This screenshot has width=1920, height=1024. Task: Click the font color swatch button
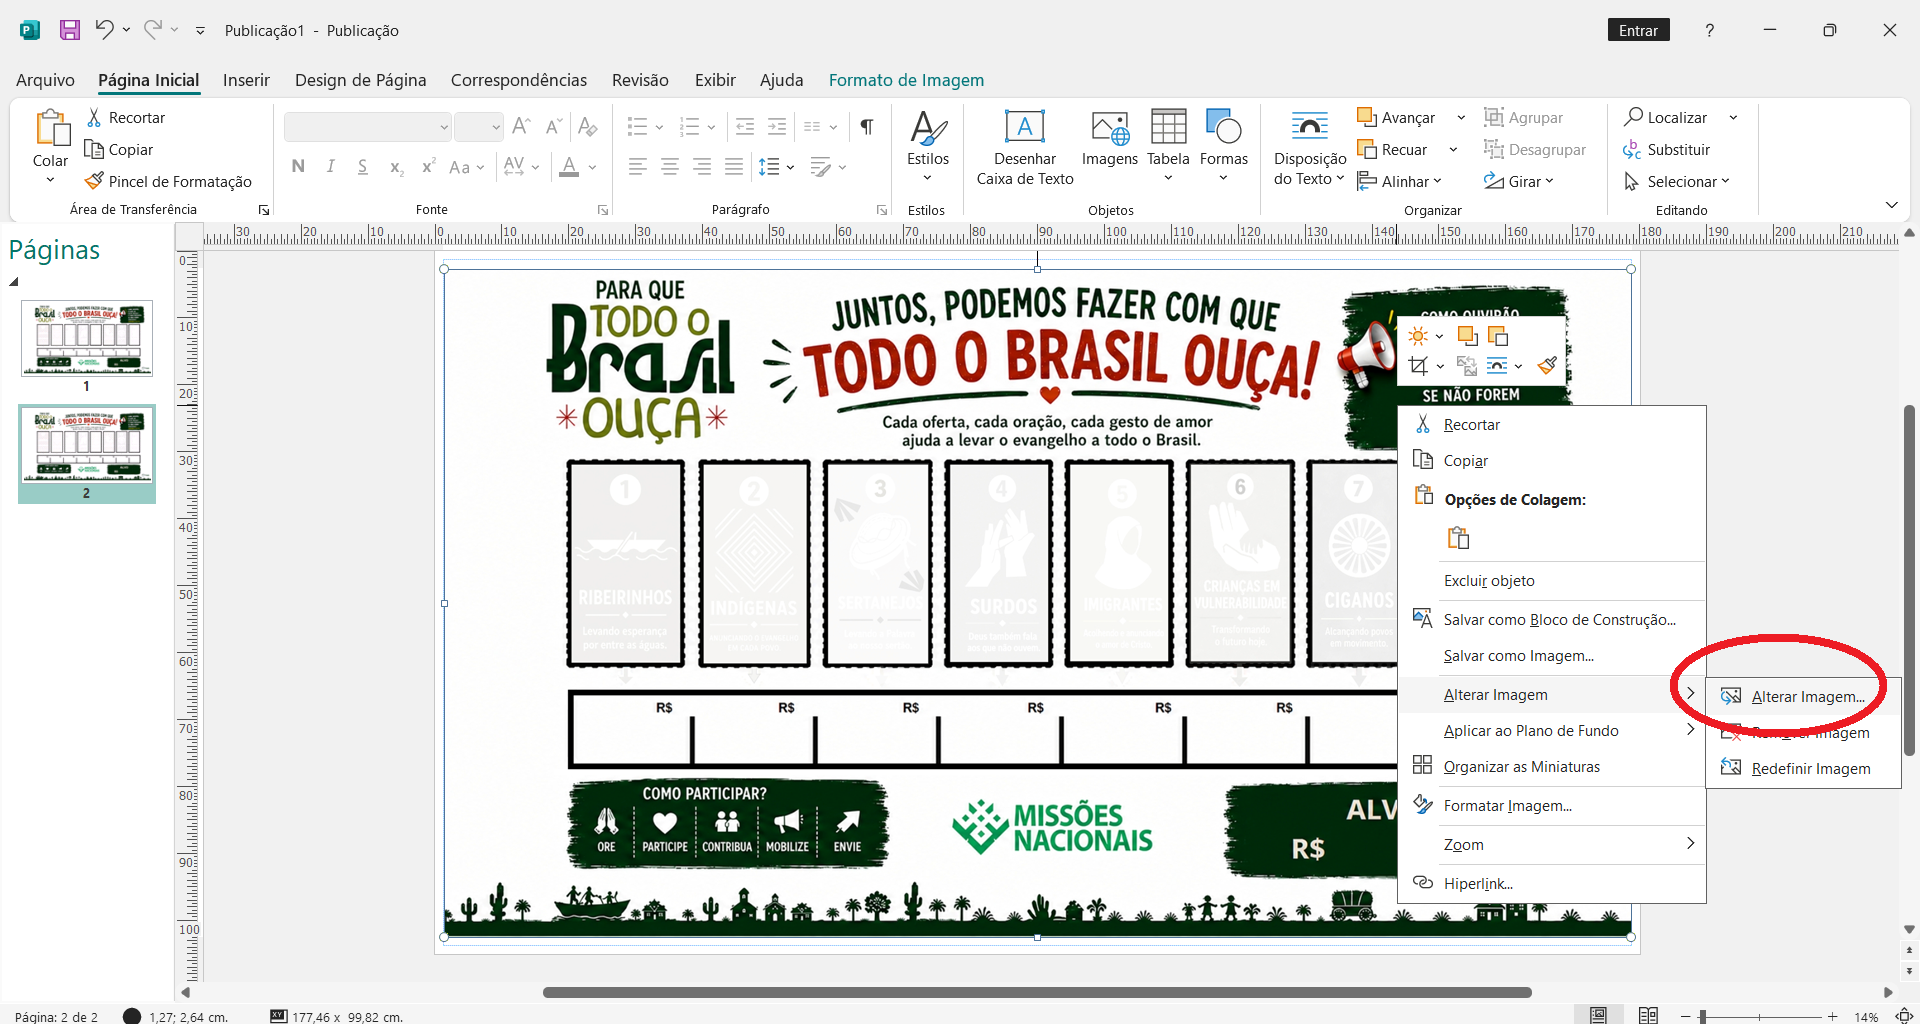(569, 167)
